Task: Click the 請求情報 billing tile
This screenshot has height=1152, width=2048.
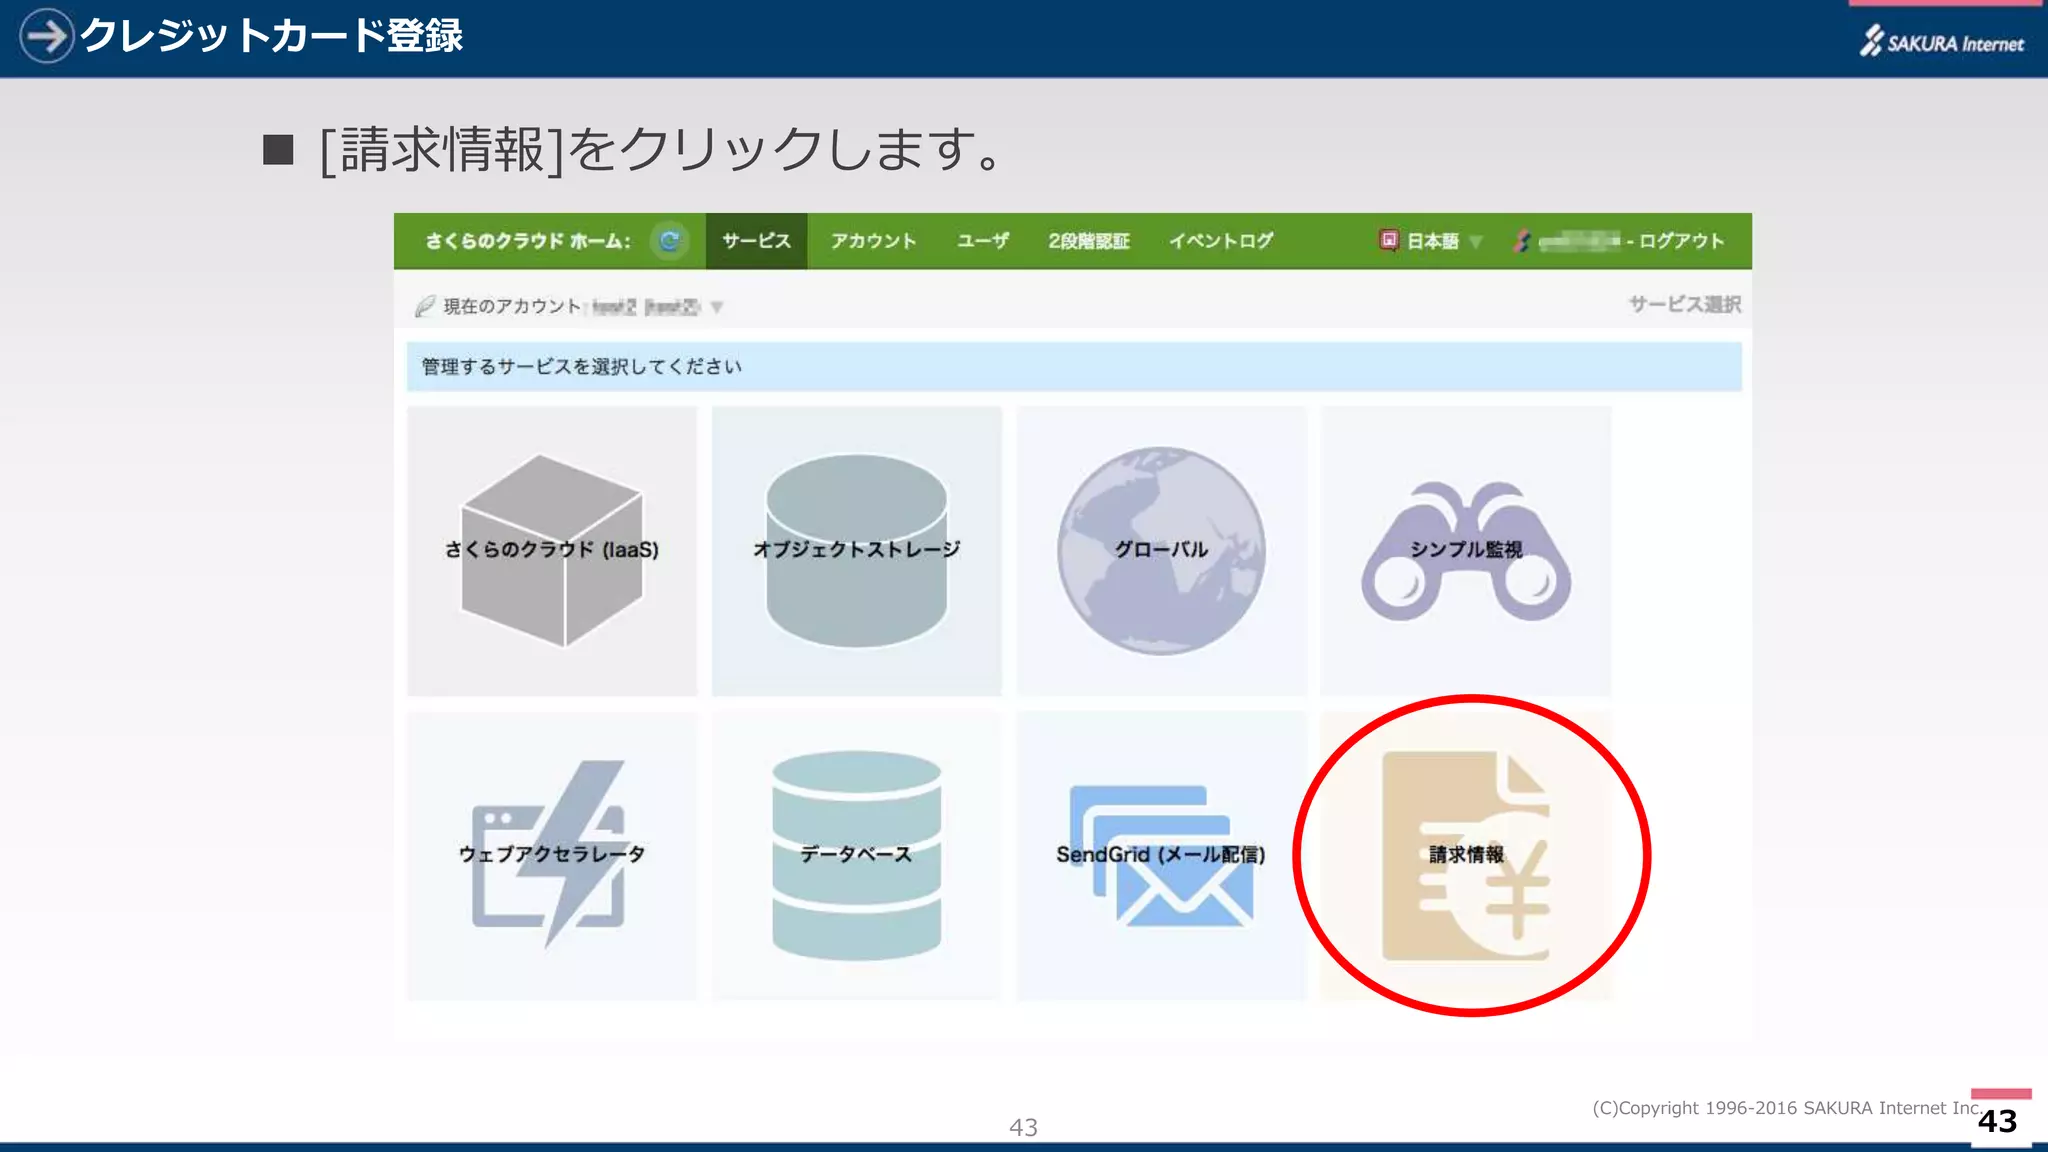Action: tap(1466, 855)
